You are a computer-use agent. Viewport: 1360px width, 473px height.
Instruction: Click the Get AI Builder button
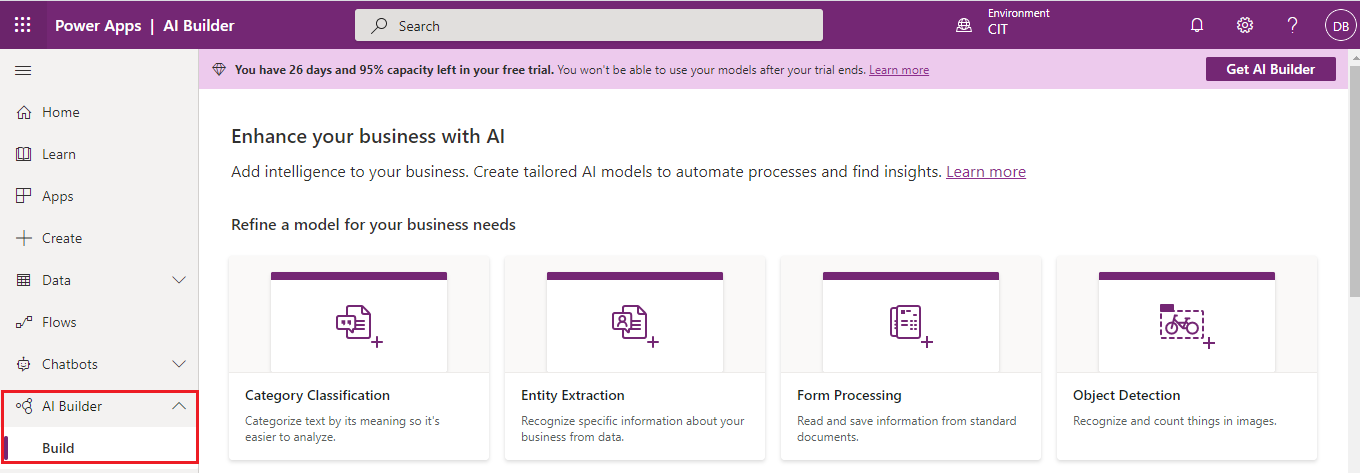(1271, 69)
